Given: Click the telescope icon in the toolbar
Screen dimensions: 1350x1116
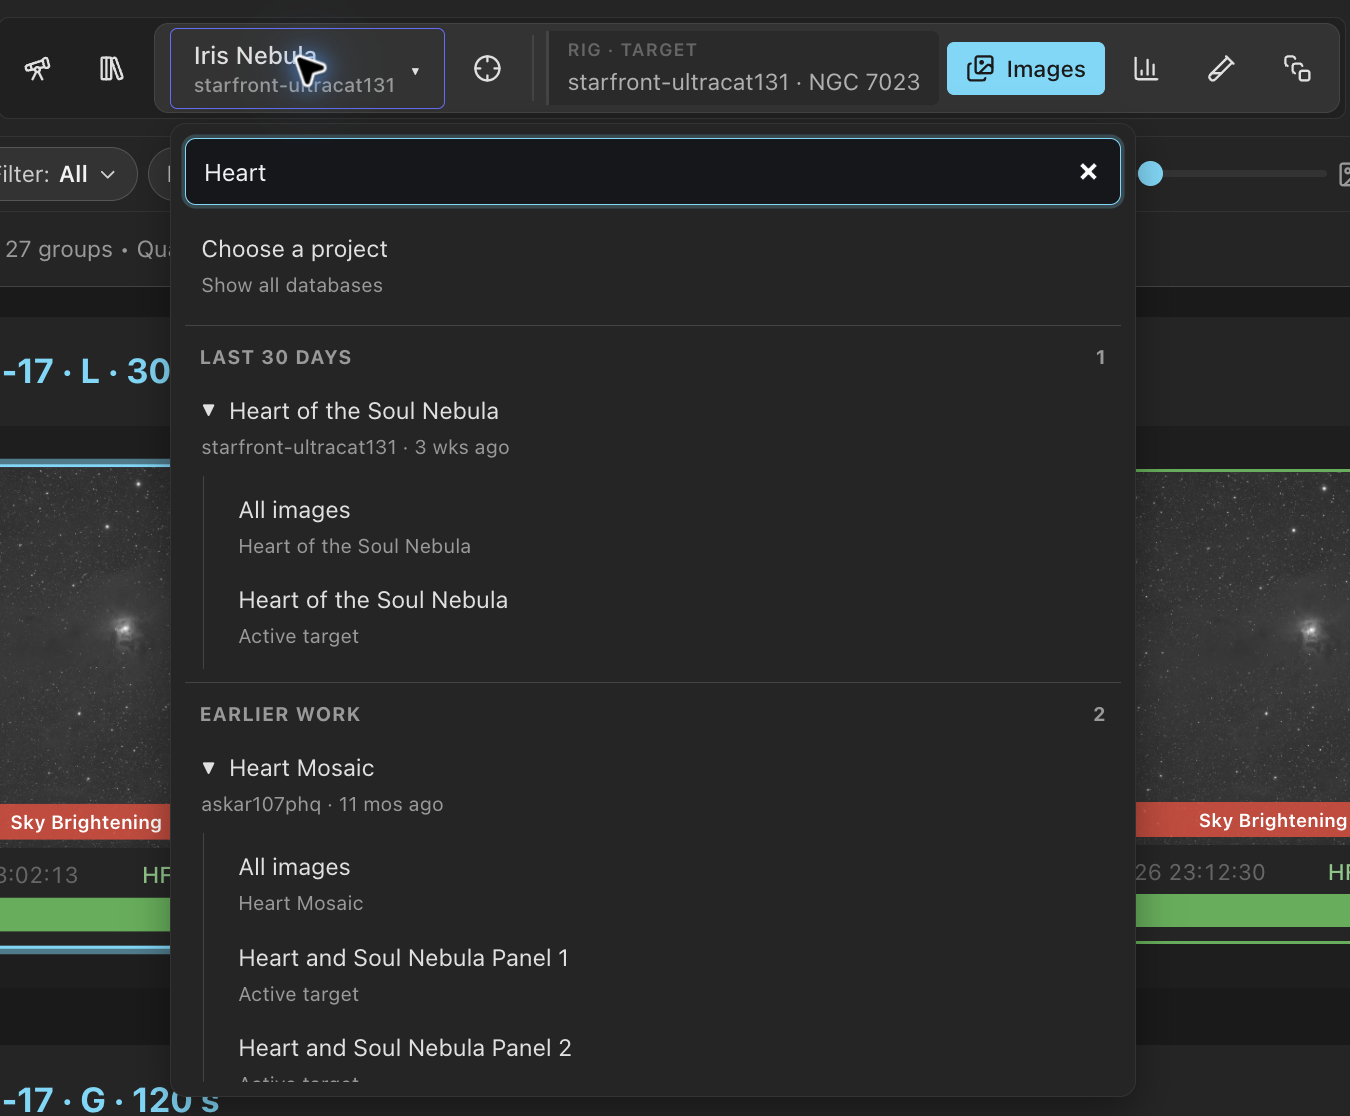Looking at the screenshot, I should [x=37, y=69].
